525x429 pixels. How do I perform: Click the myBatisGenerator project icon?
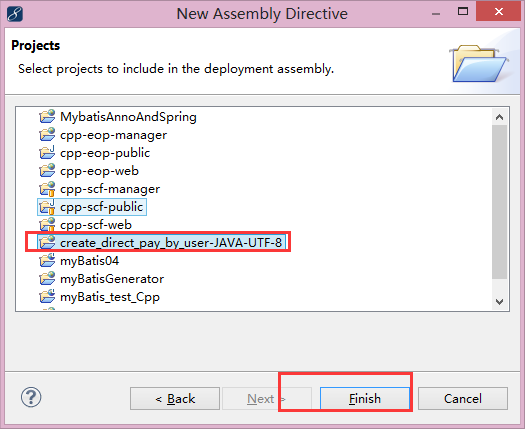pos(47,279)
